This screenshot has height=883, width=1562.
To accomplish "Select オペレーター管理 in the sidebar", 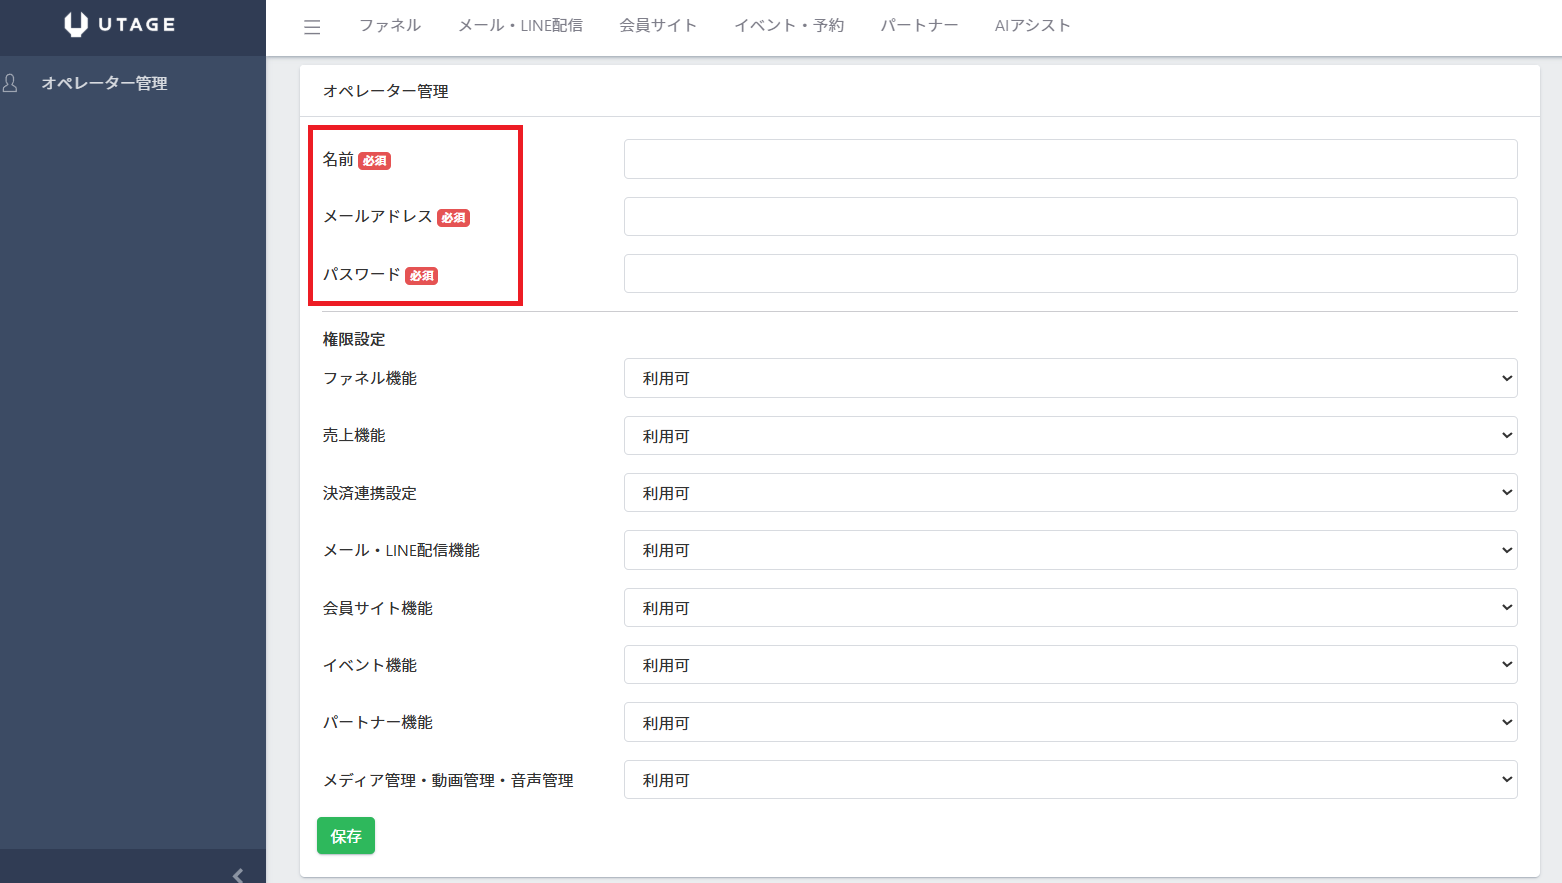I will click(x=104, y=83).
